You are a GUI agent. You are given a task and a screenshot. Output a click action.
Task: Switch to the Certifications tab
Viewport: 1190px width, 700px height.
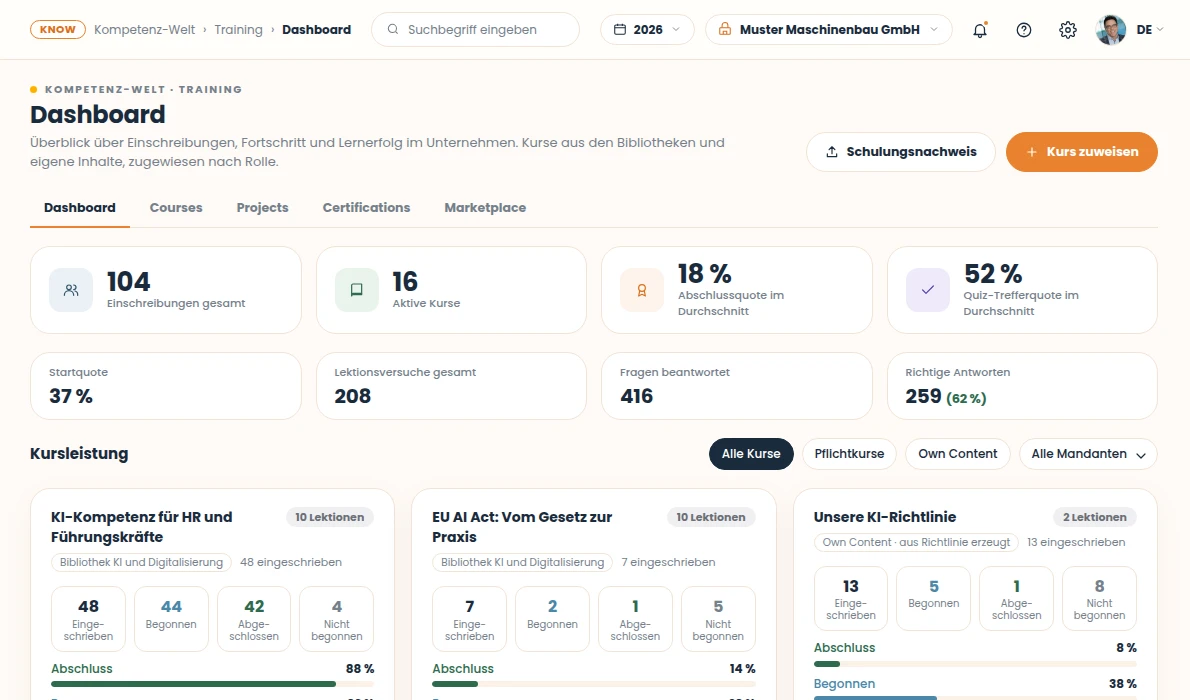[x=367, y=208]
